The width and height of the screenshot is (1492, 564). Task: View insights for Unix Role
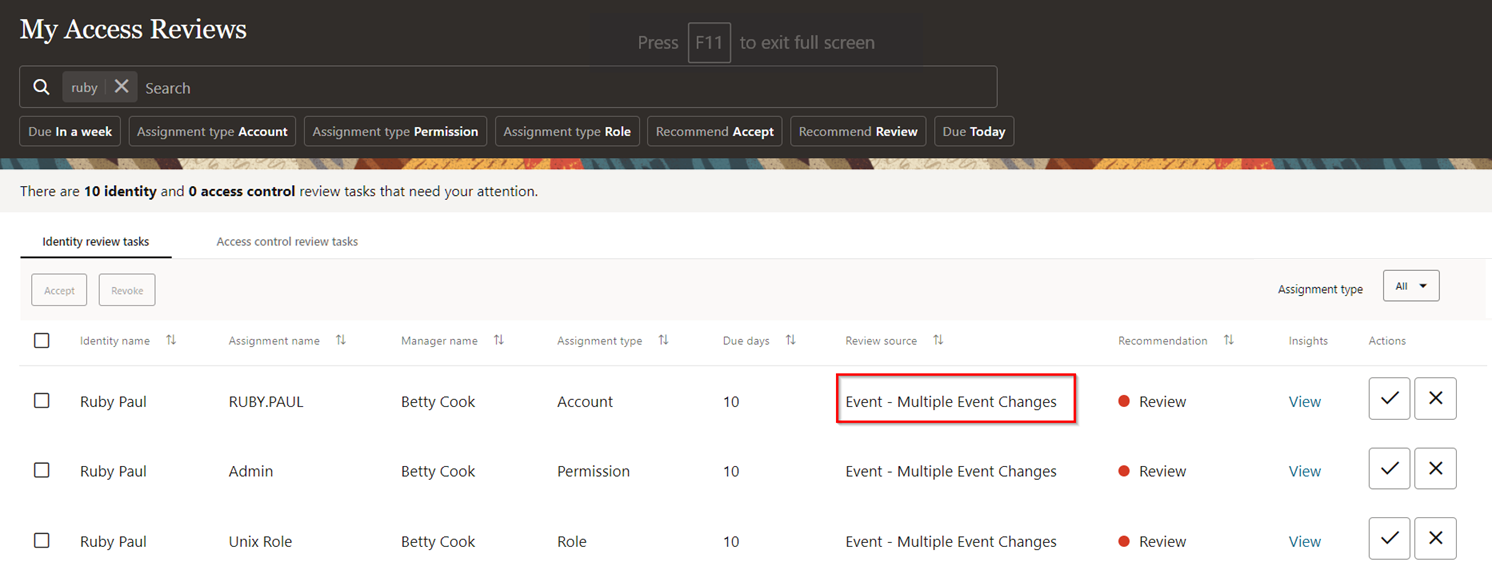tap(1305, 541)
